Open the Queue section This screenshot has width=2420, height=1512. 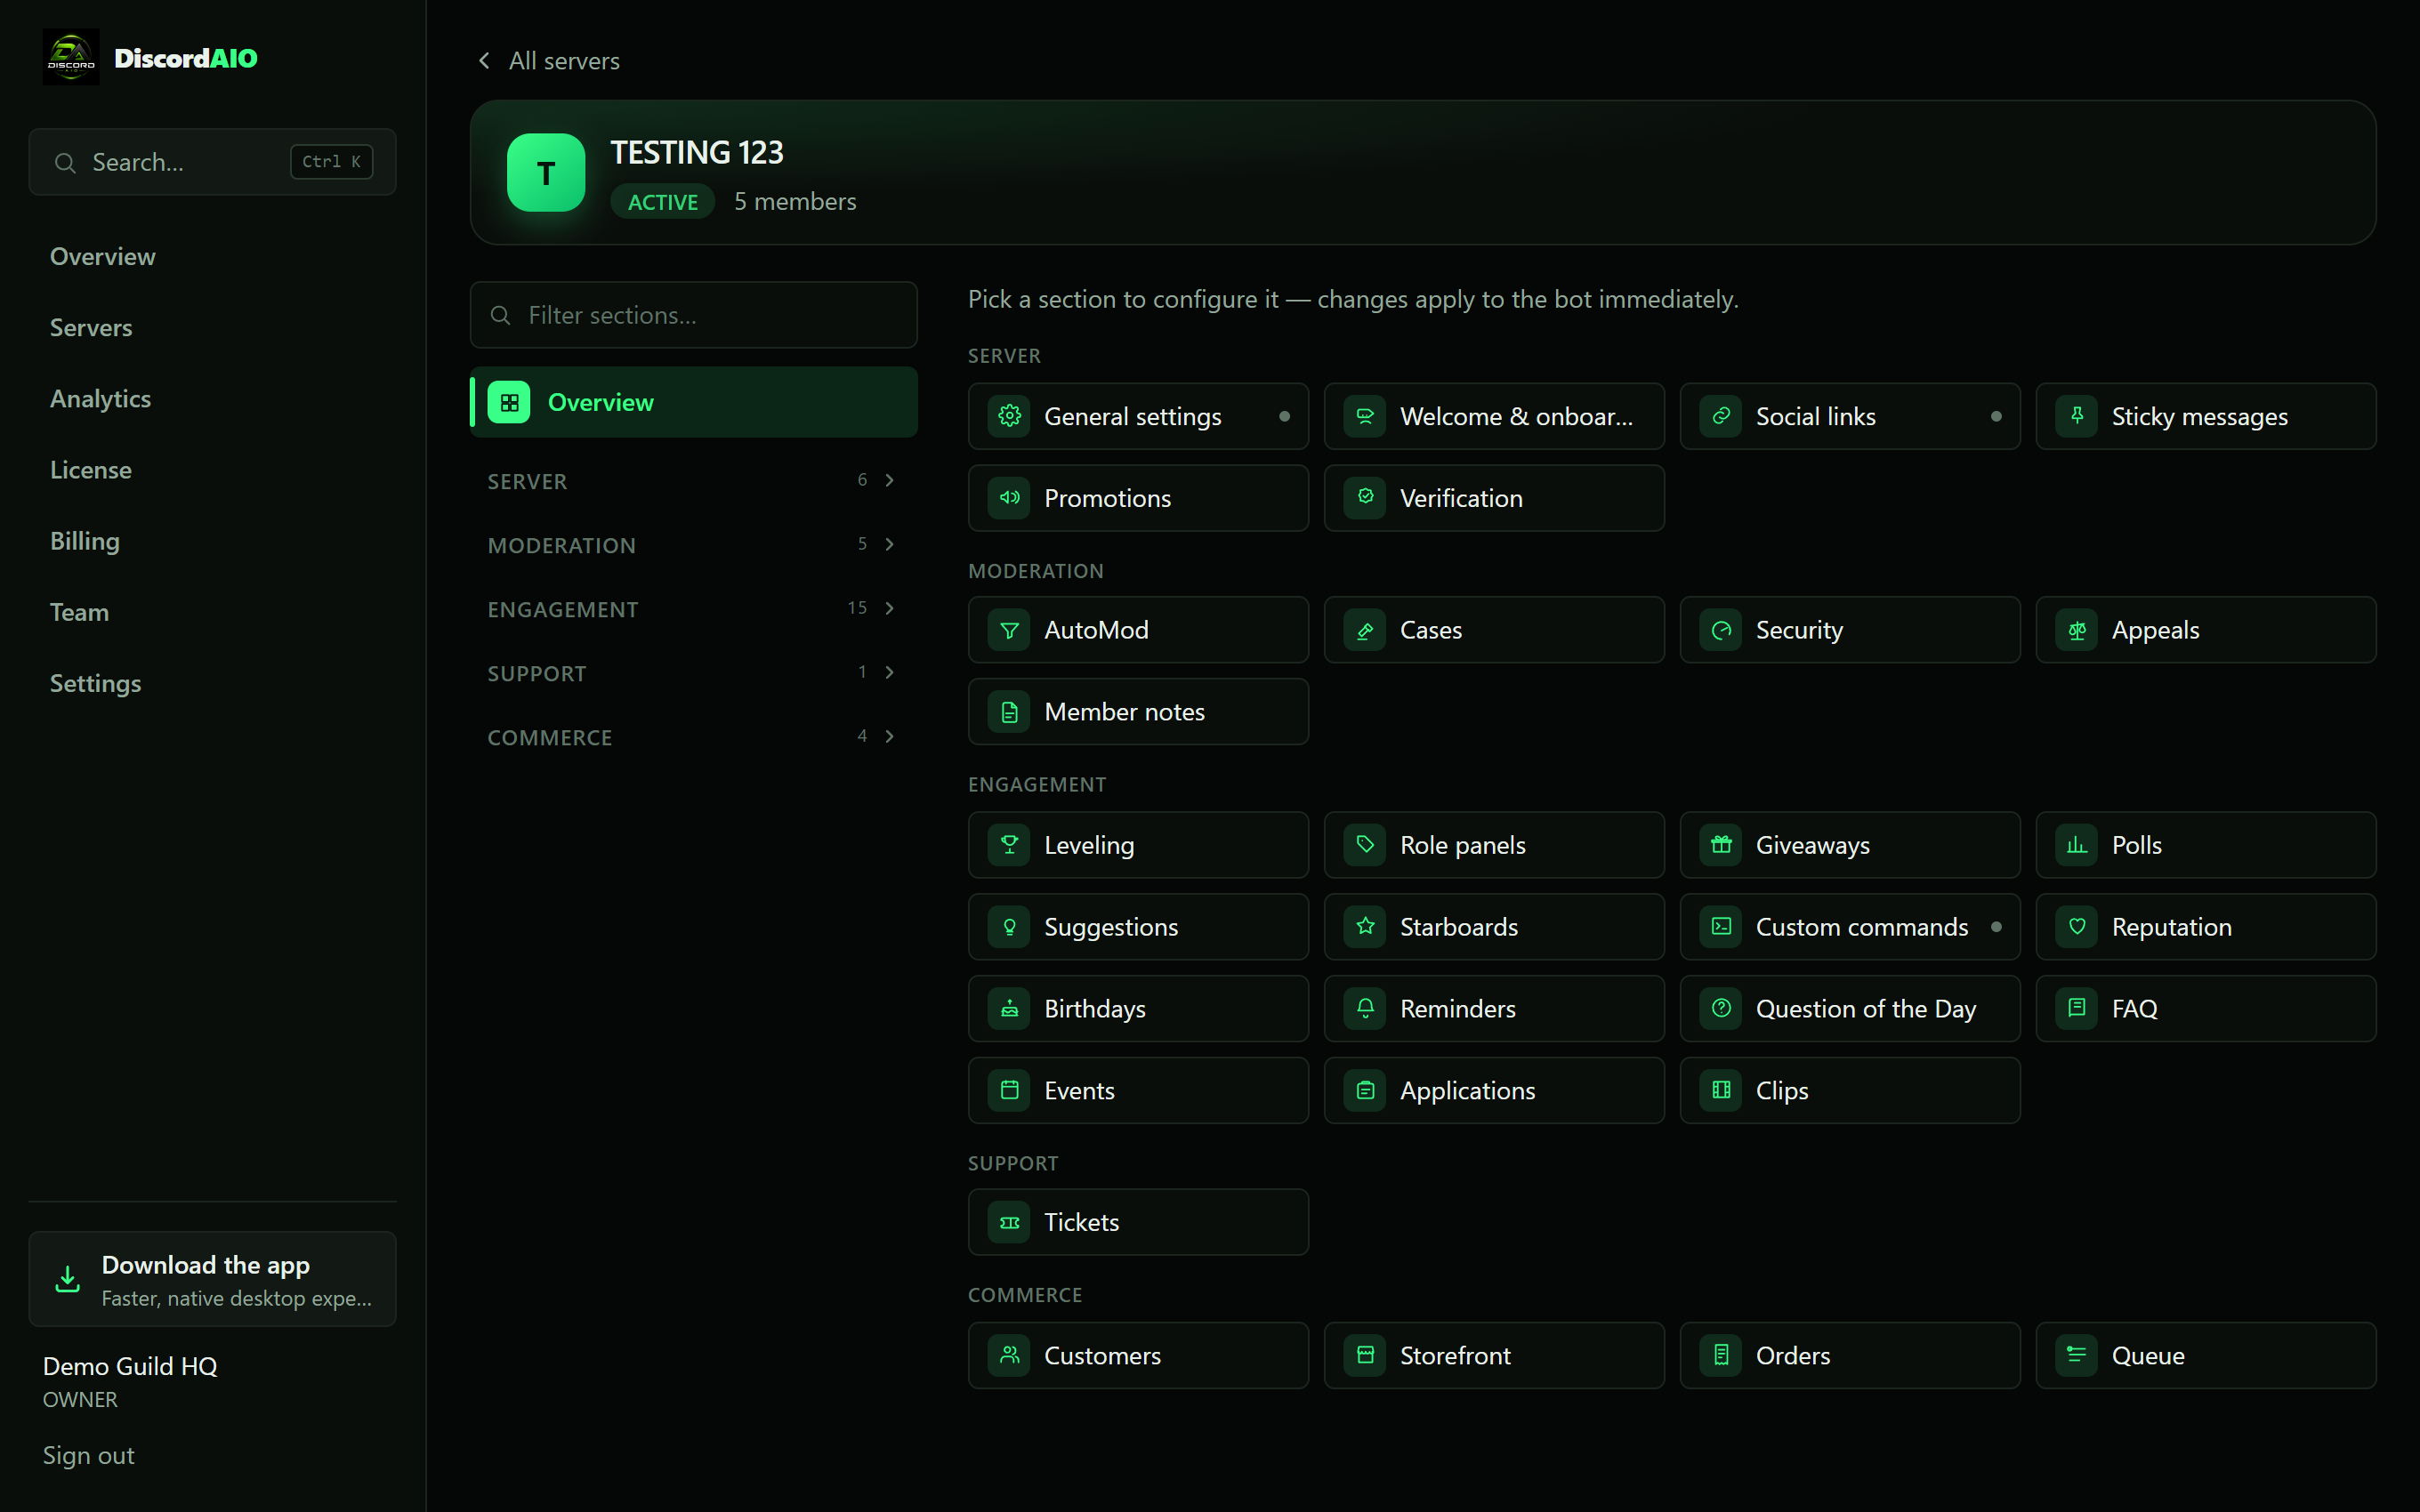[2206, 1356]
